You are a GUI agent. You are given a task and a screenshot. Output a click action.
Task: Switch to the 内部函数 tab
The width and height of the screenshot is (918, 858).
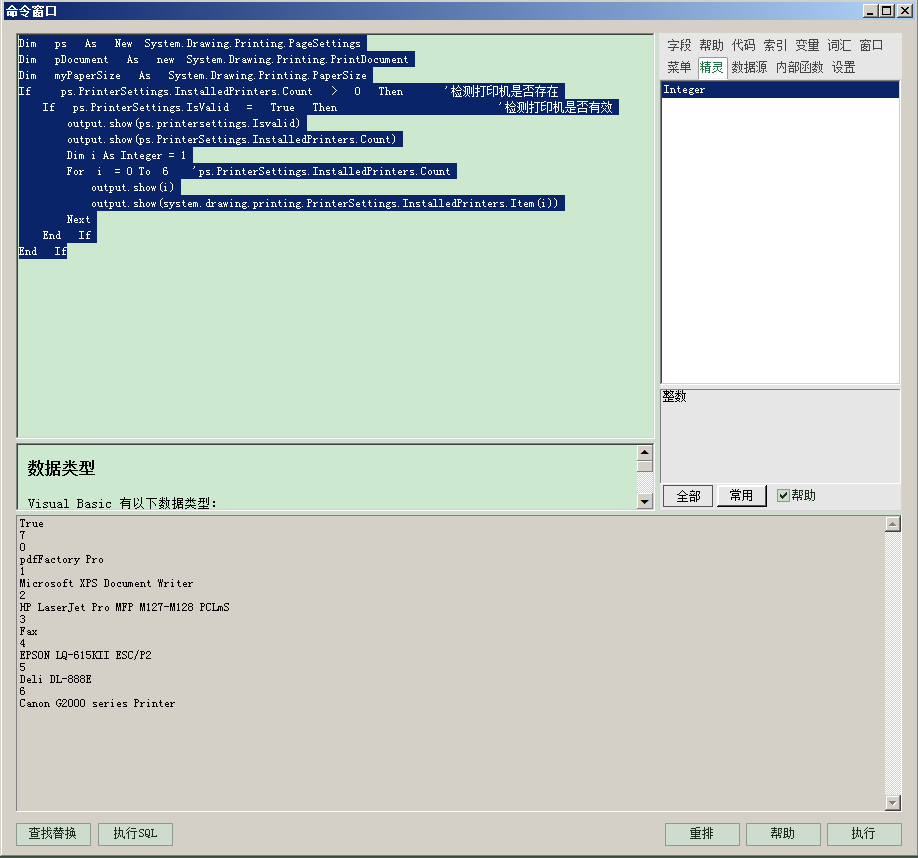tap(799, 67)
